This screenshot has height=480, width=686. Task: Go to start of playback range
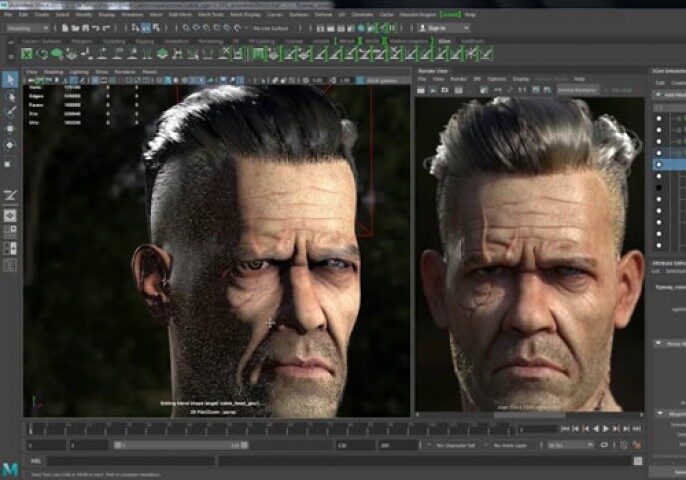pyautogui.click(x=565, y=429)
